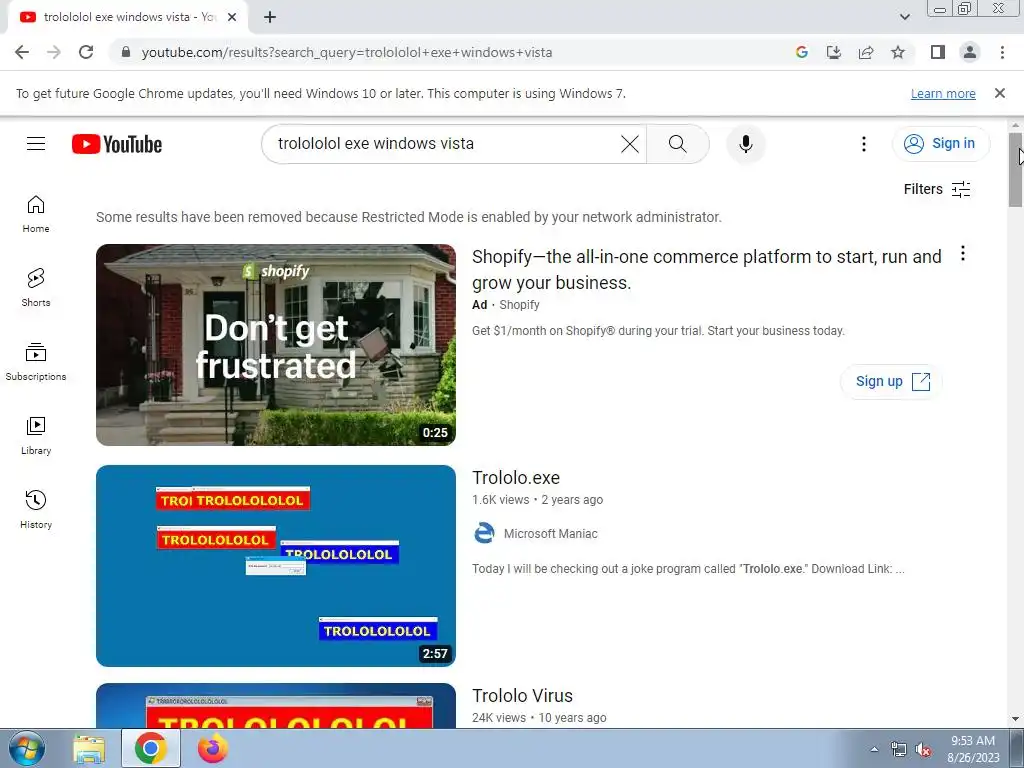
Task: Open Subscriptions in the sidebar
Action: tap(36, 362)
